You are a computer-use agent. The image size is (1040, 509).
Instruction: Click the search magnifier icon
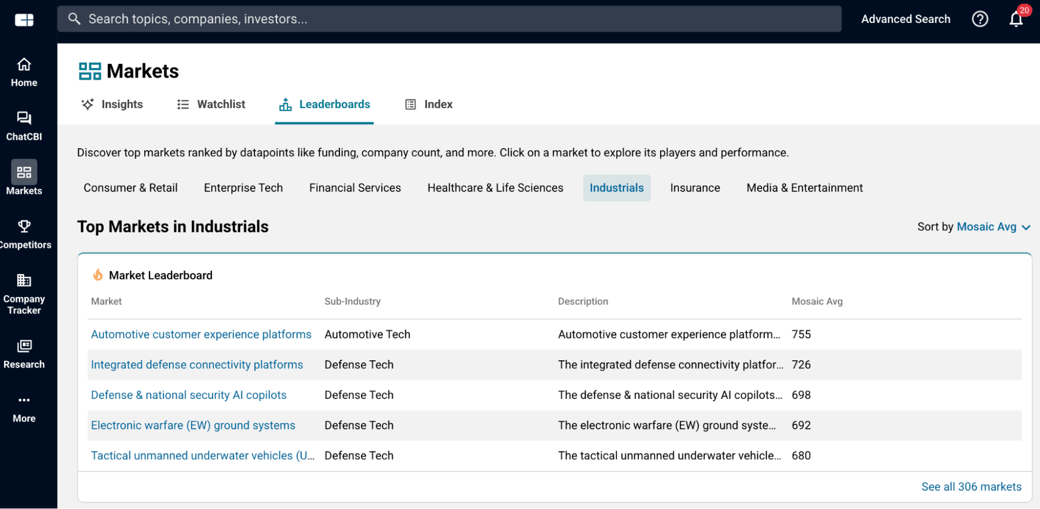point(74,19)
